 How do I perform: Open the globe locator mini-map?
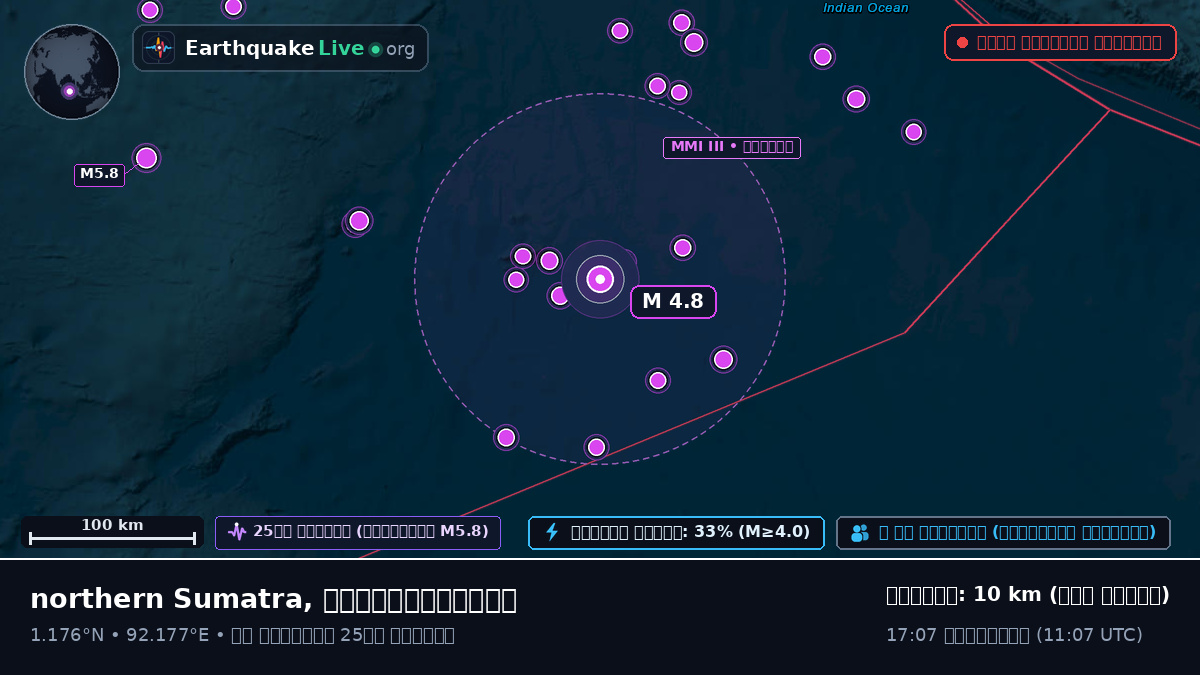(x=72, y=72)
